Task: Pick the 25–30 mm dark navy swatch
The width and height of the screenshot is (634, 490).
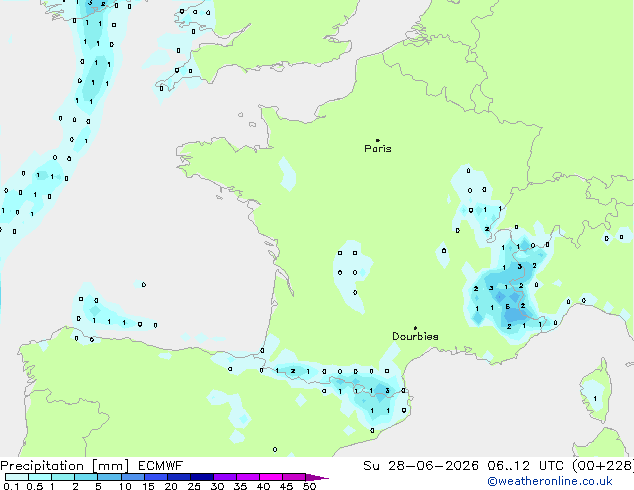Action: tap(202, 477)
